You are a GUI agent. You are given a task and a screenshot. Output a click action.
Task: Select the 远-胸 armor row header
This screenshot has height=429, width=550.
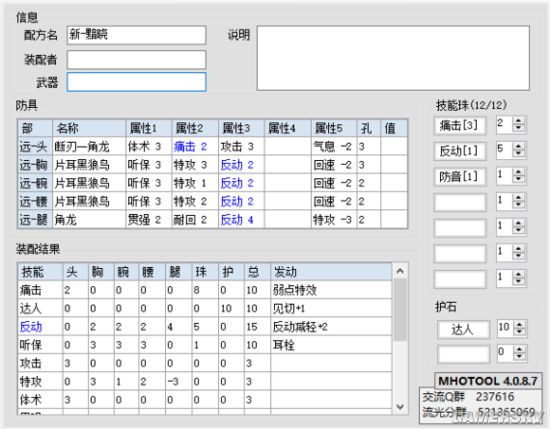tap(35, 165)
